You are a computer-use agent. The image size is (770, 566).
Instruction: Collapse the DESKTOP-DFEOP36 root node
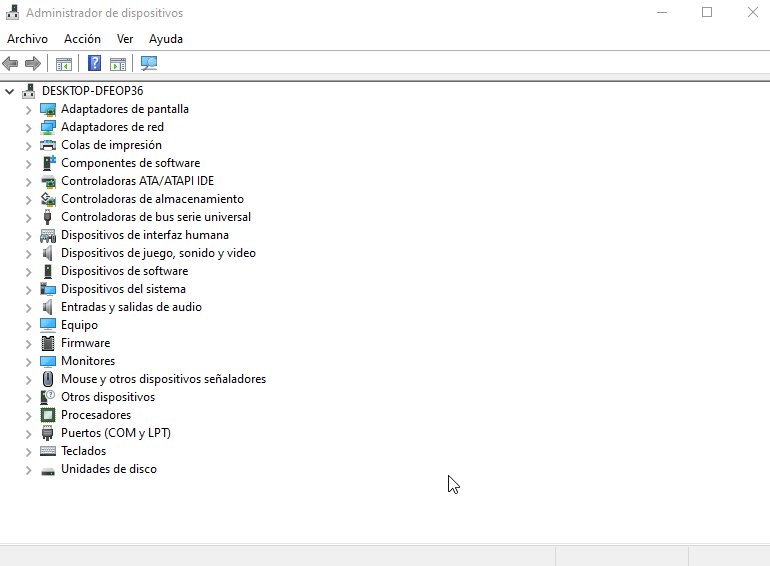(x=10, y=91)
